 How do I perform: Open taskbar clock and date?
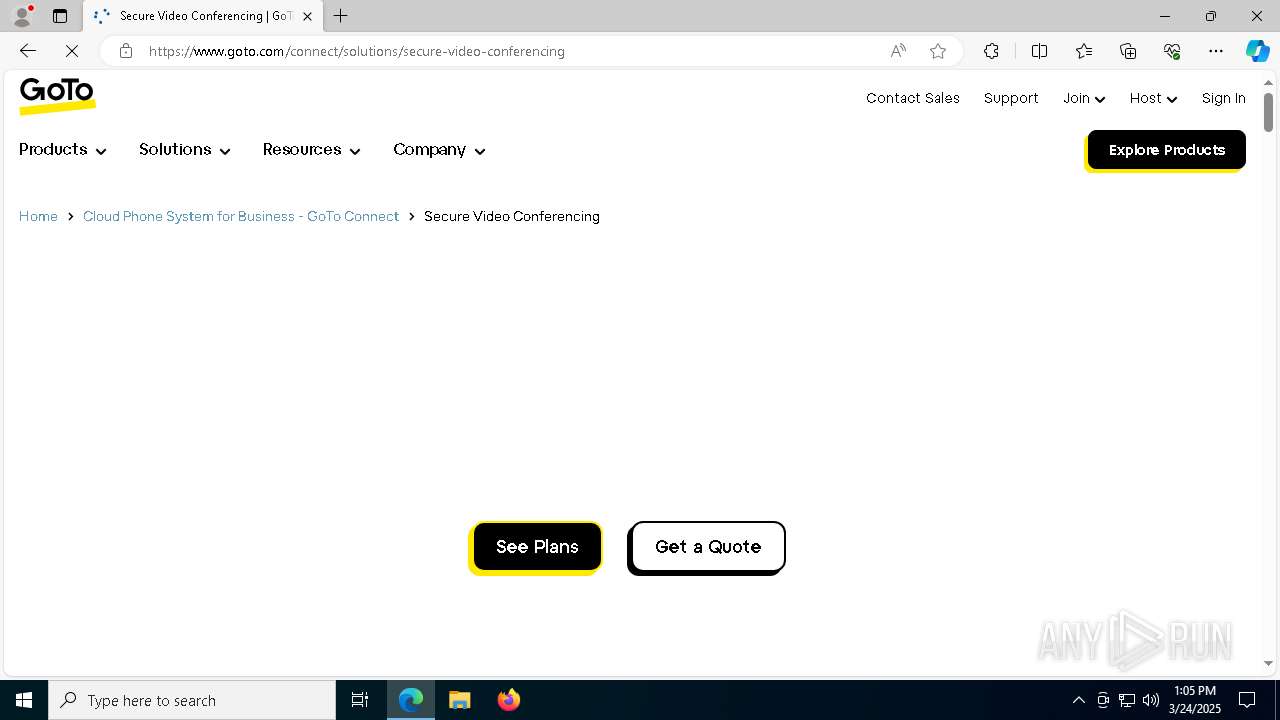[1195, 700]
